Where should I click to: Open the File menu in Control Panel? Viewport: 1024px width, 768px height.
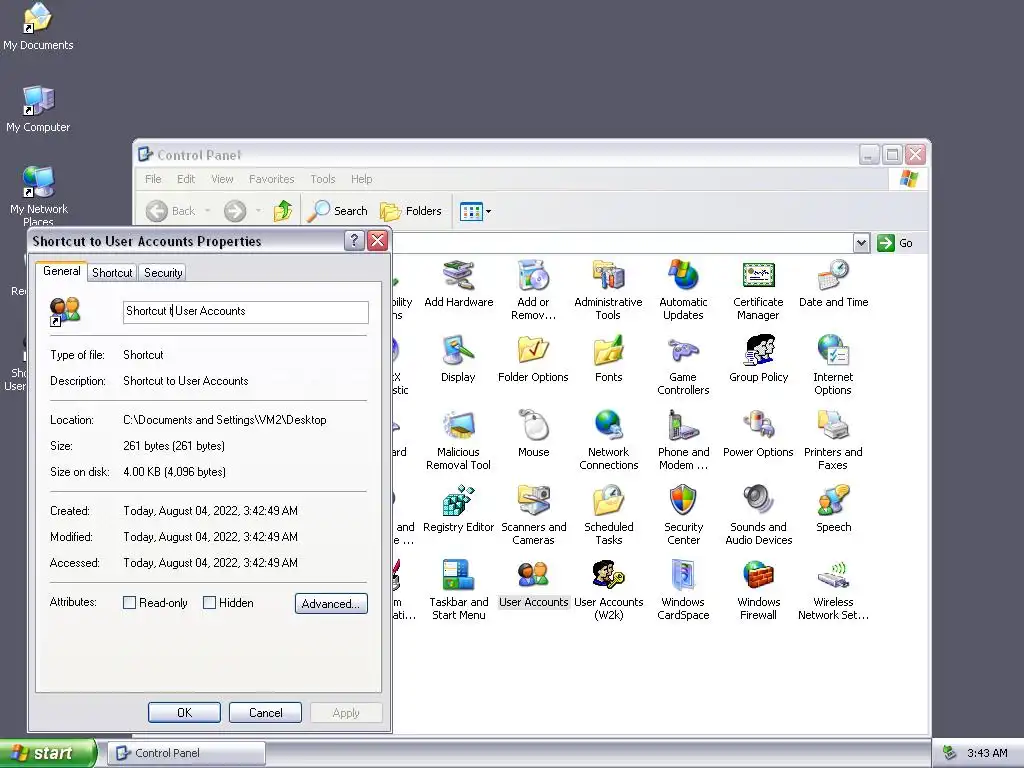click(153, 179)
